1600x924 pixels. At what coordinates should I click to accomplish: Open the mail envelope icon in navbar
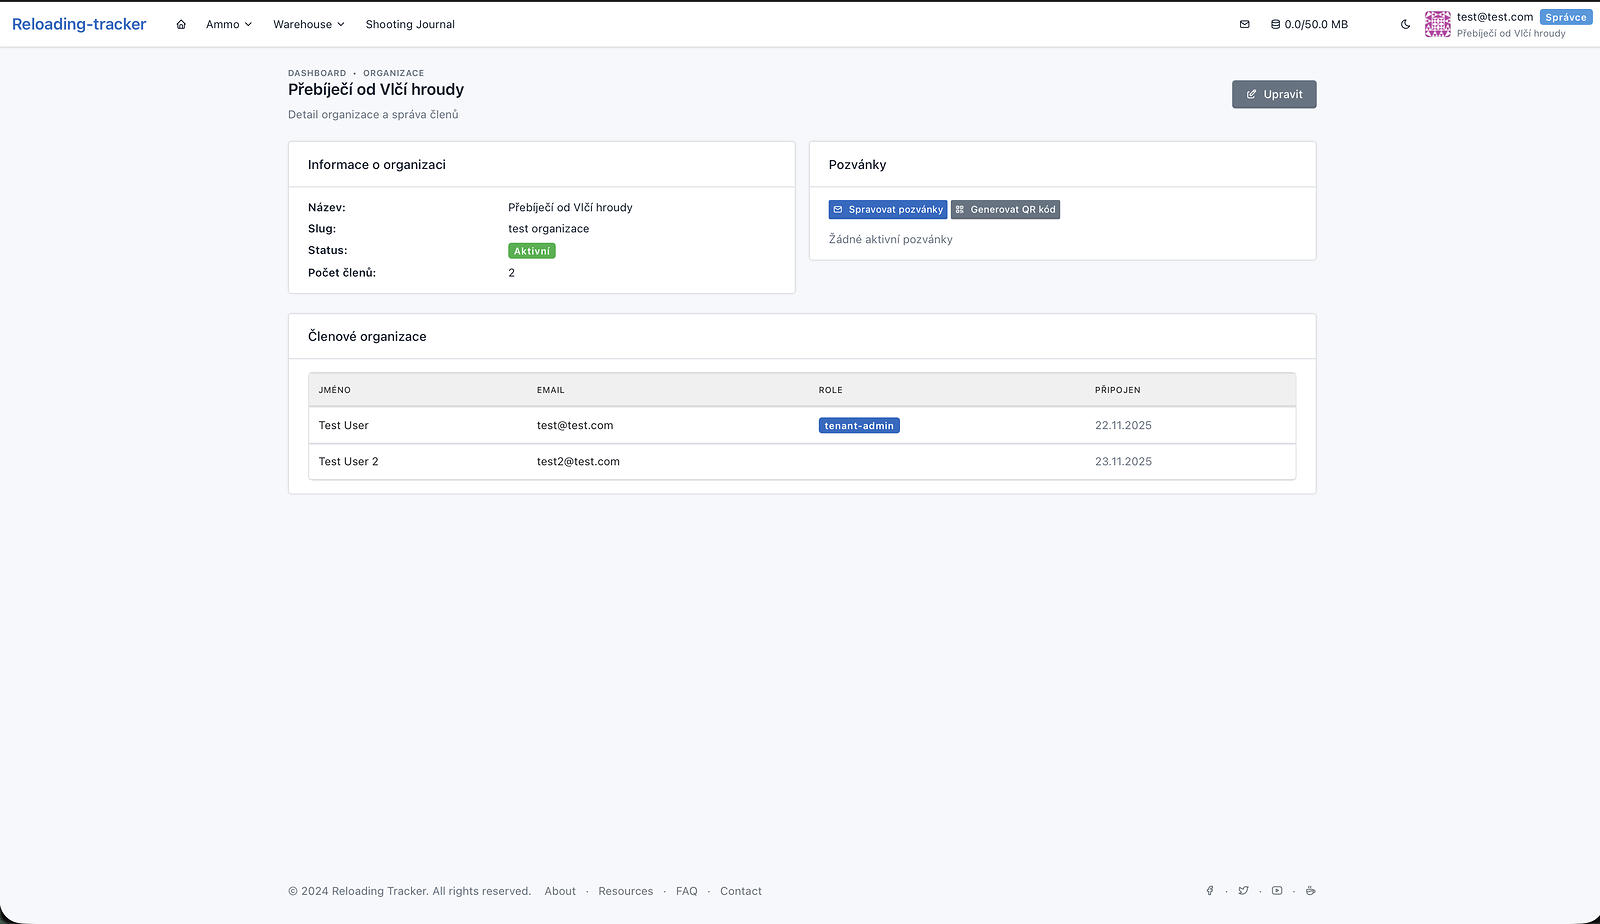pos(1244,24)
